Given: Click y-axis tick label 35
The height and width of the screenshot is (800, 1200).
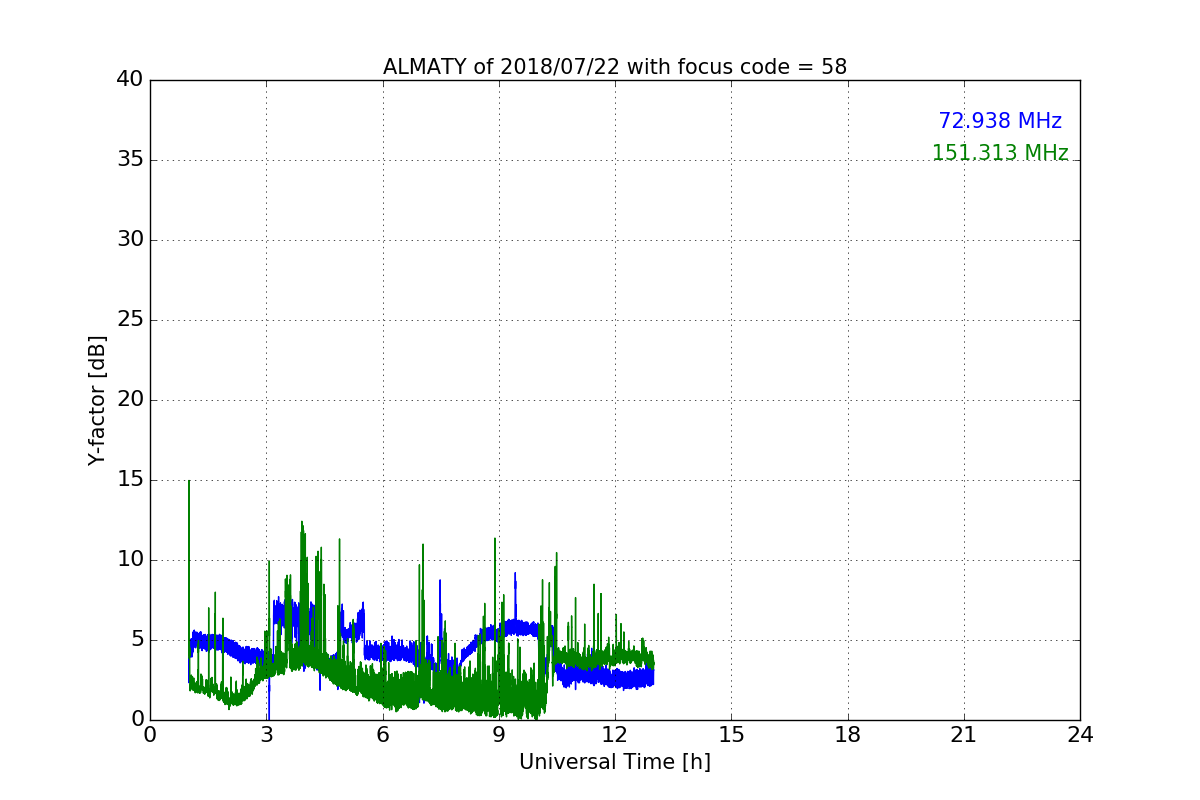Looking at the screenshot, I should pos(129,160).
